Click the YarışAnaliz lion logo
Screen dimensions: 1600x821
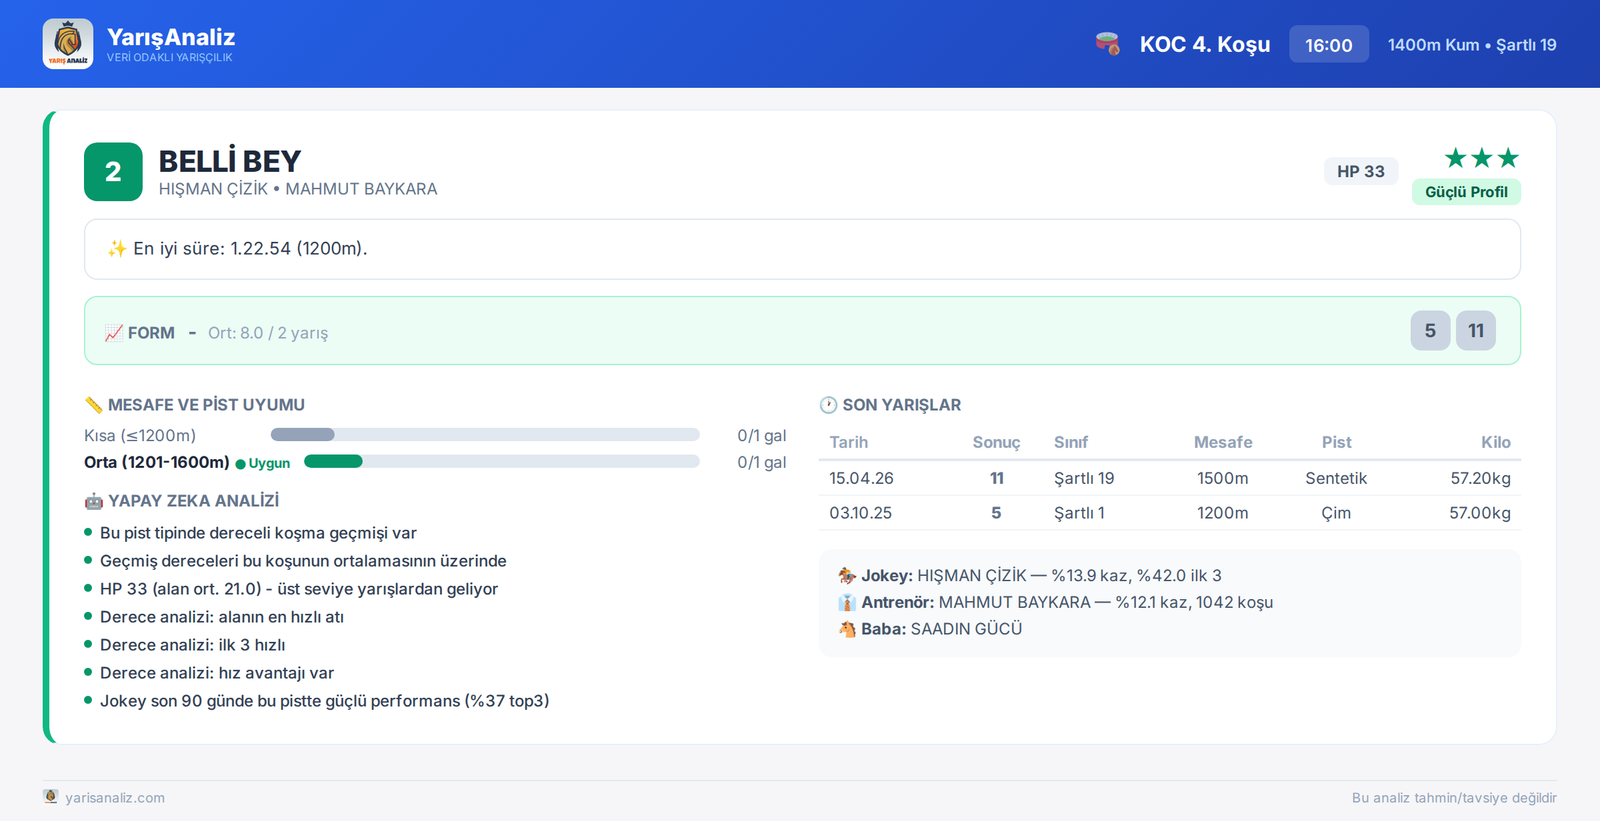68,44
